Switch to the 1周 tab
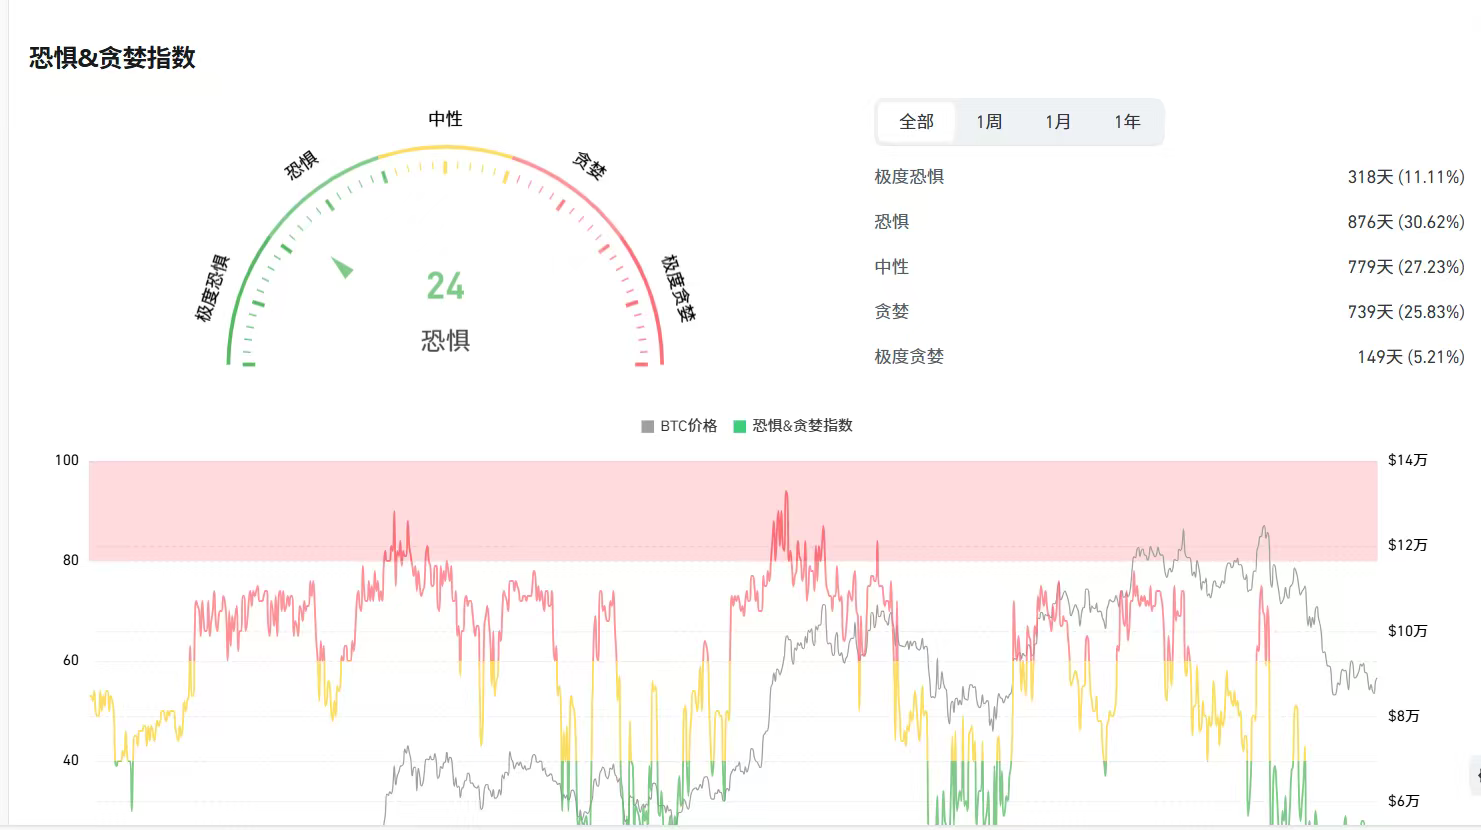 (989, 122)
